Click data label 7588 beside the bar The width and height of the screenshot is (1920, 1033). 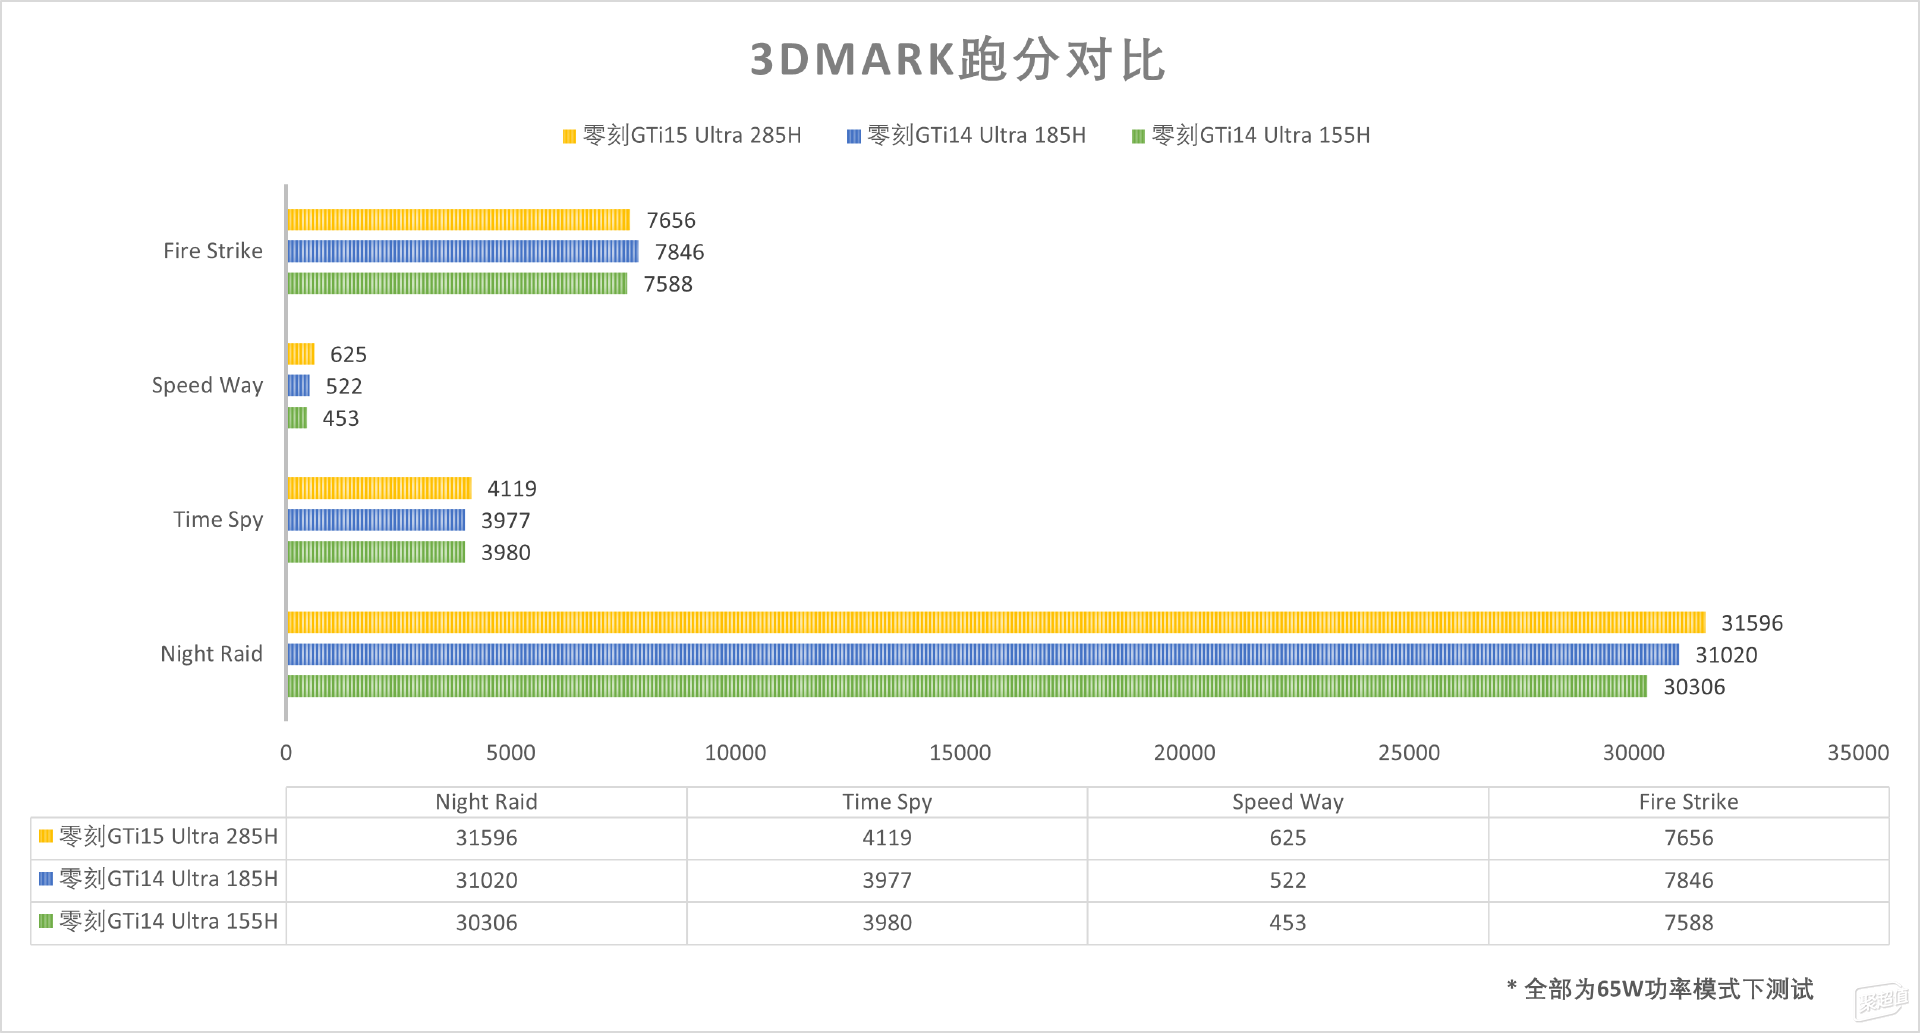point(668,285)
